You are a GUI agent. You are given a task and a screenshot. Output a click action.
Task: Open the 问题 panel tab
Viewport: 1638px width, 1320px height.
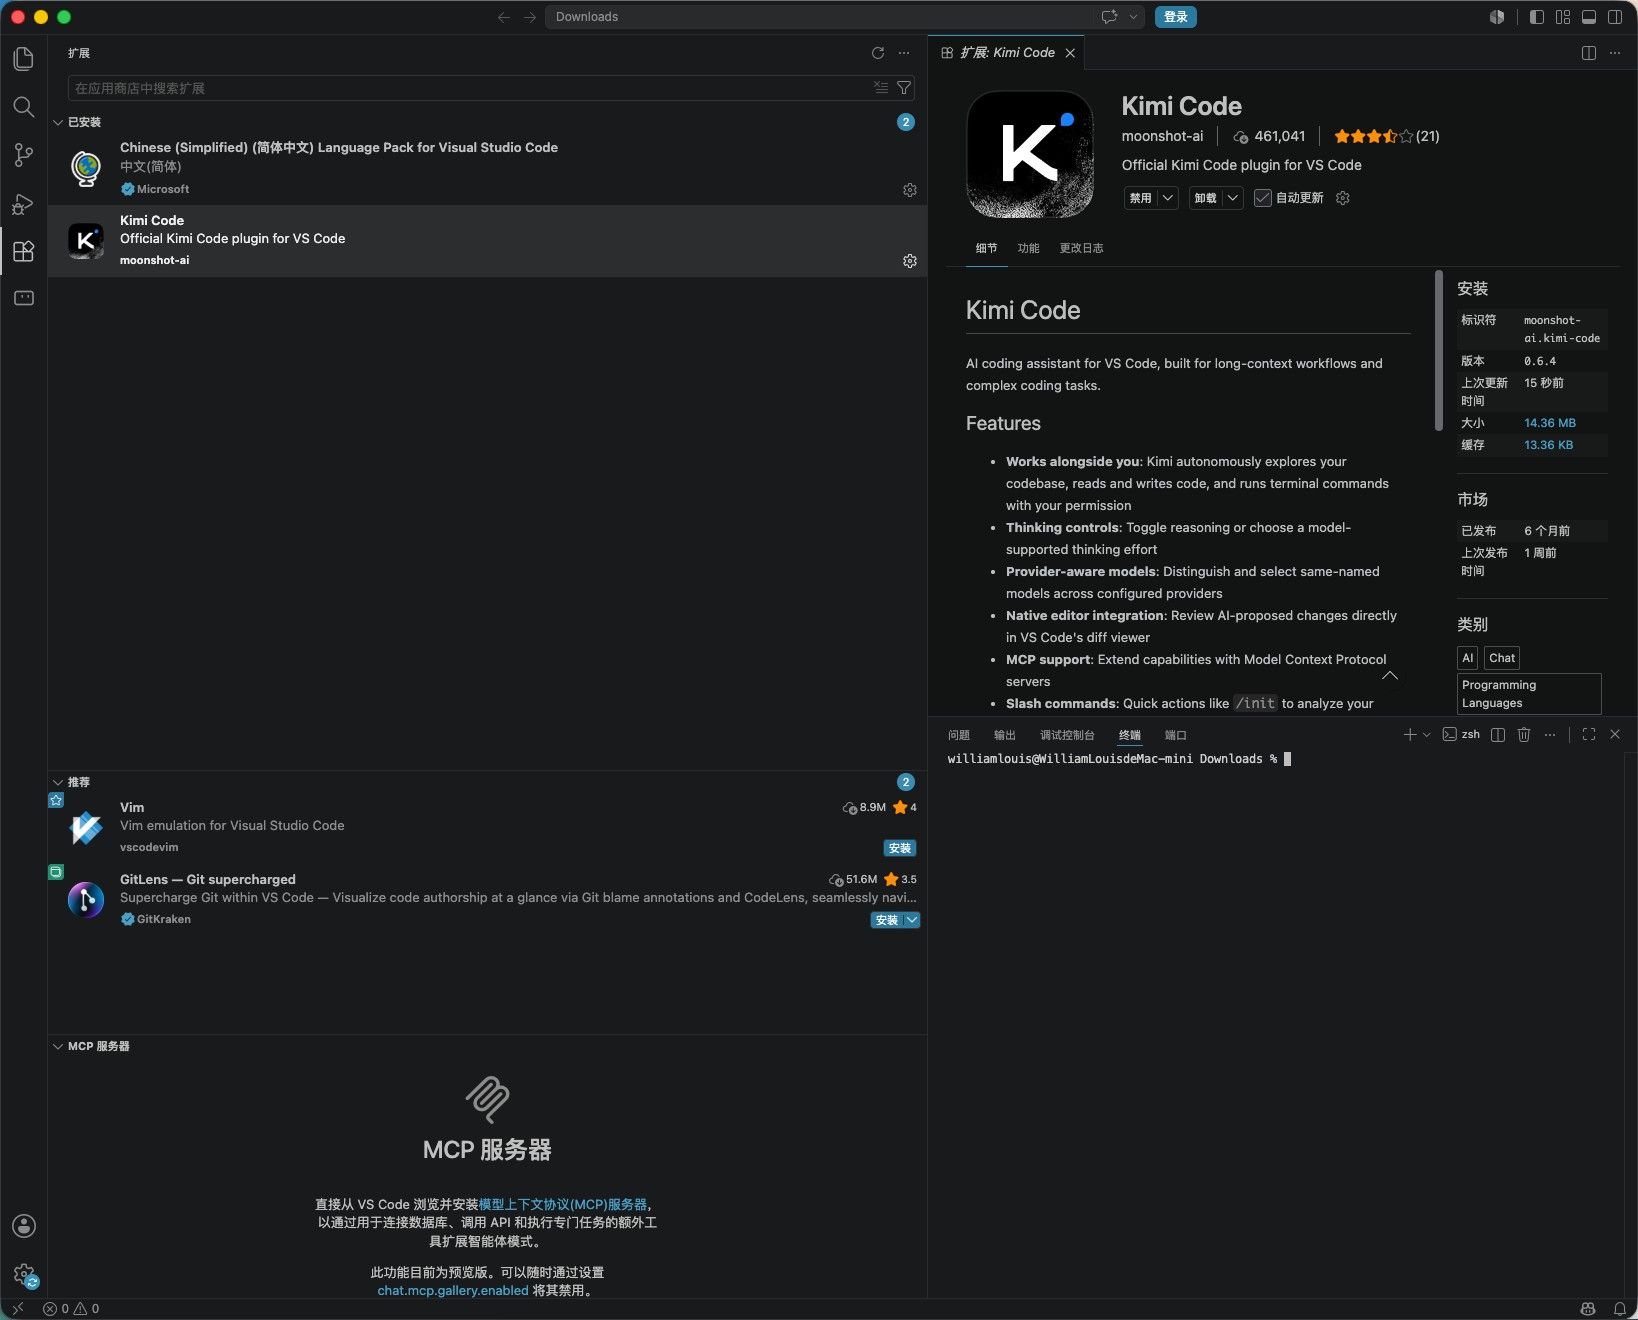959,735
